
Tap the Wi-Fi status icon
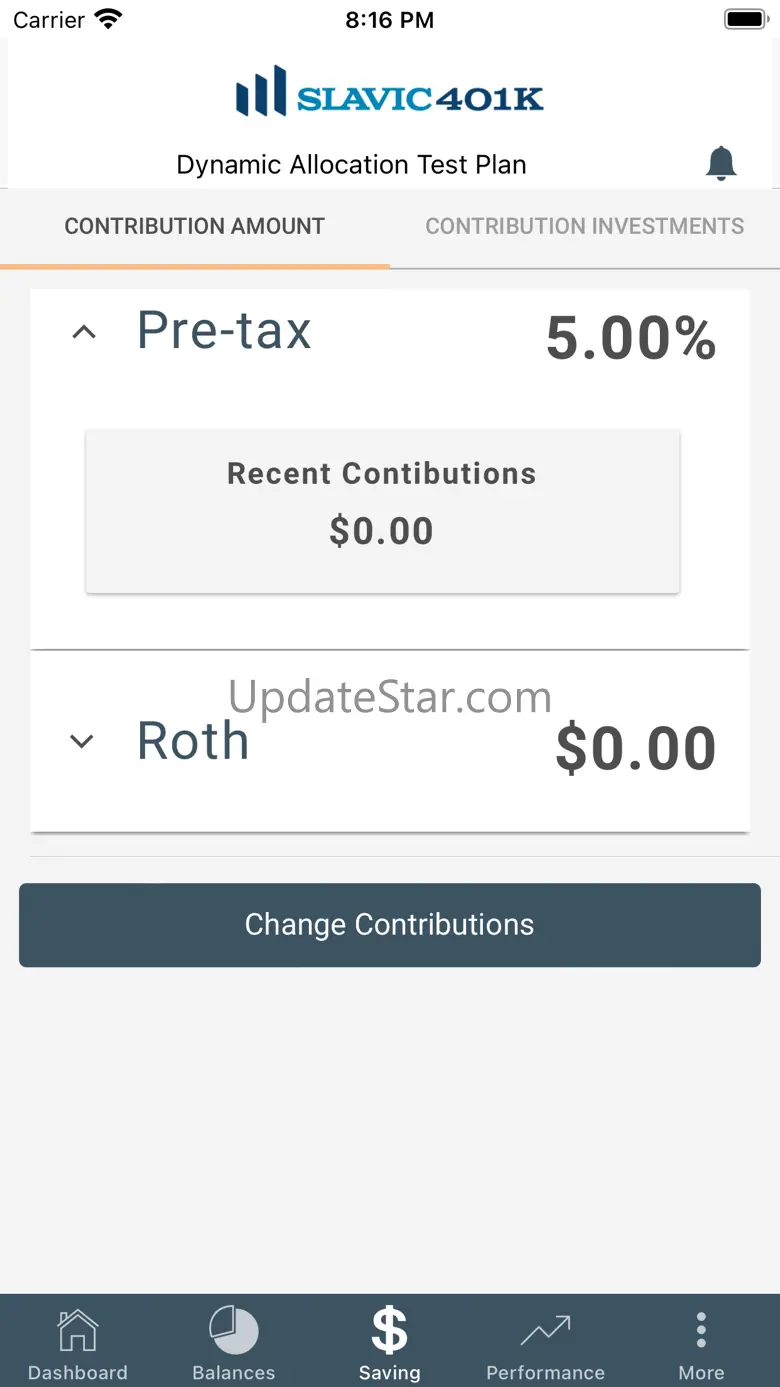[107, 19]
